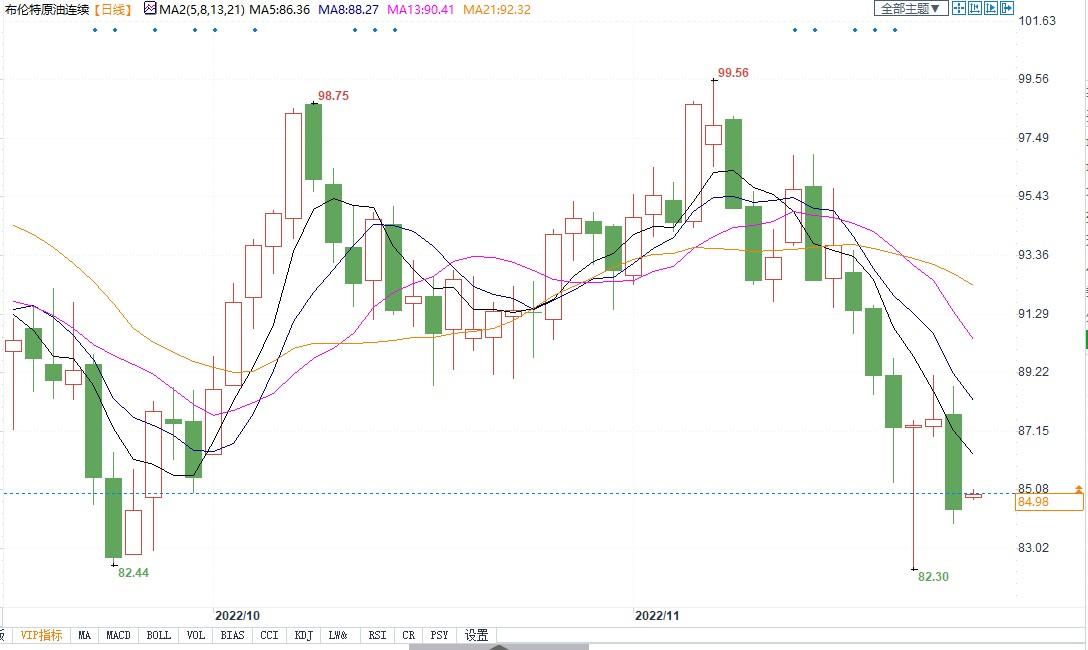The image size is (1088, 650).
Task: Open the VIP指标 tab
Action: click(41, 635)
